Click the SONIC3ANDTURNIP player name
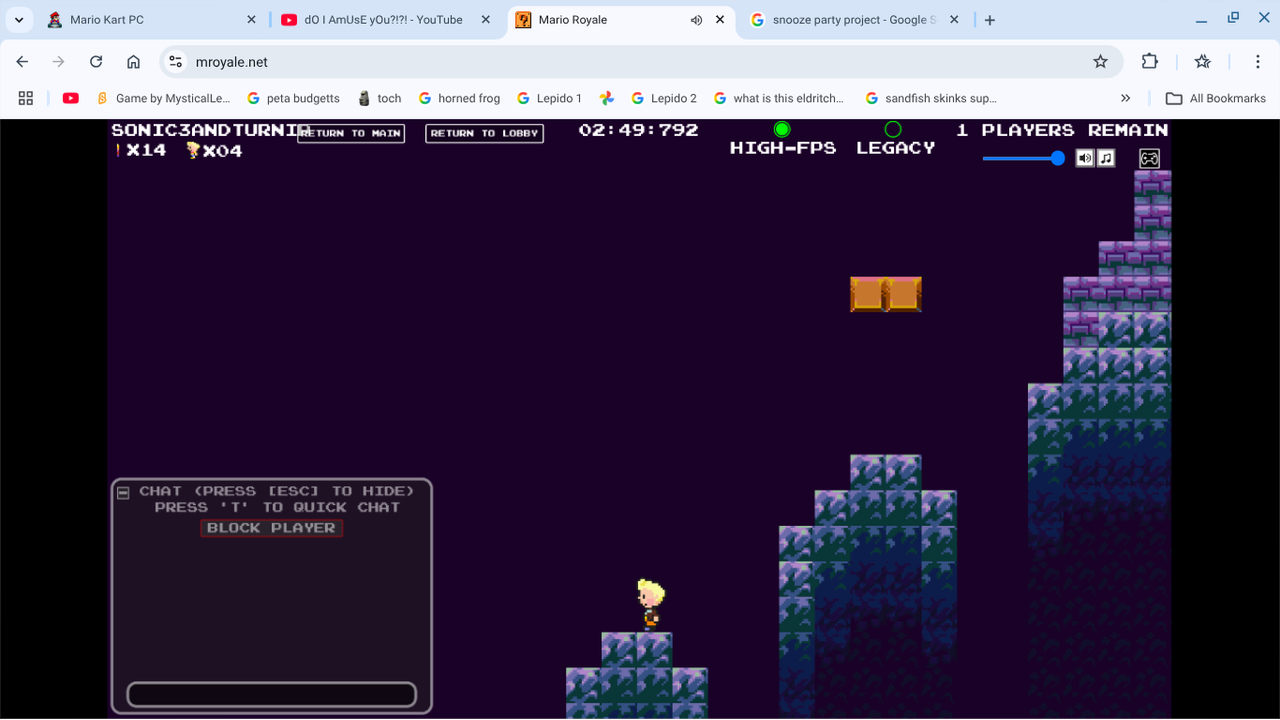 click(211, 130)
